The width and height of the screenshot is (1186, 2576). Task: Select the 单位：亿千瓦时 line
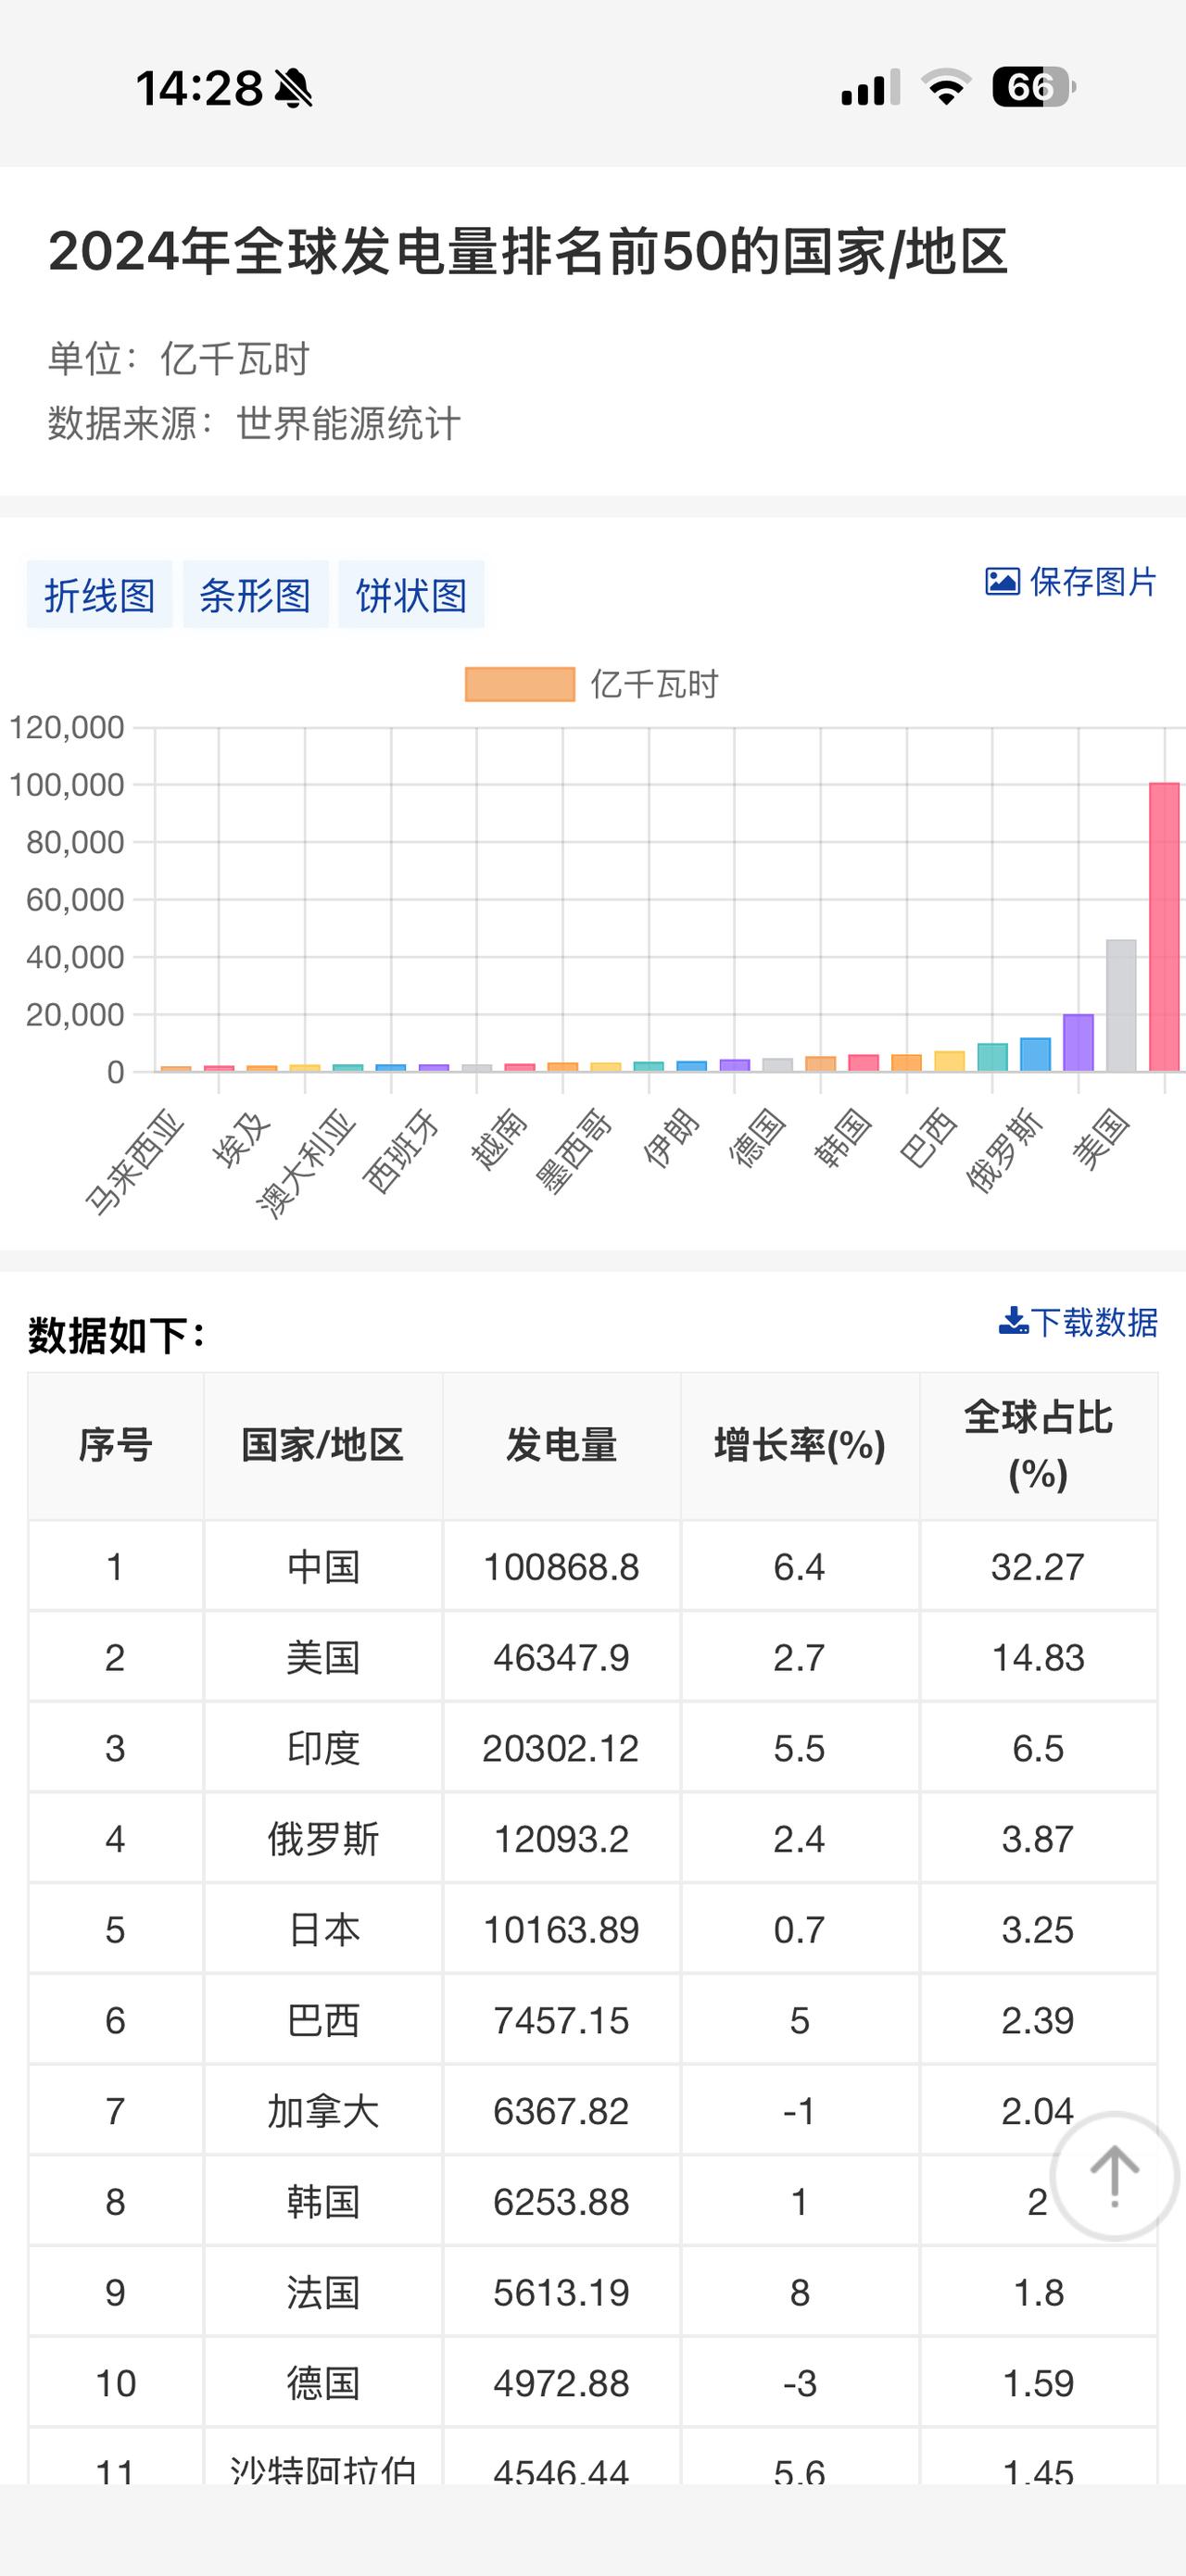coord(179,359)
